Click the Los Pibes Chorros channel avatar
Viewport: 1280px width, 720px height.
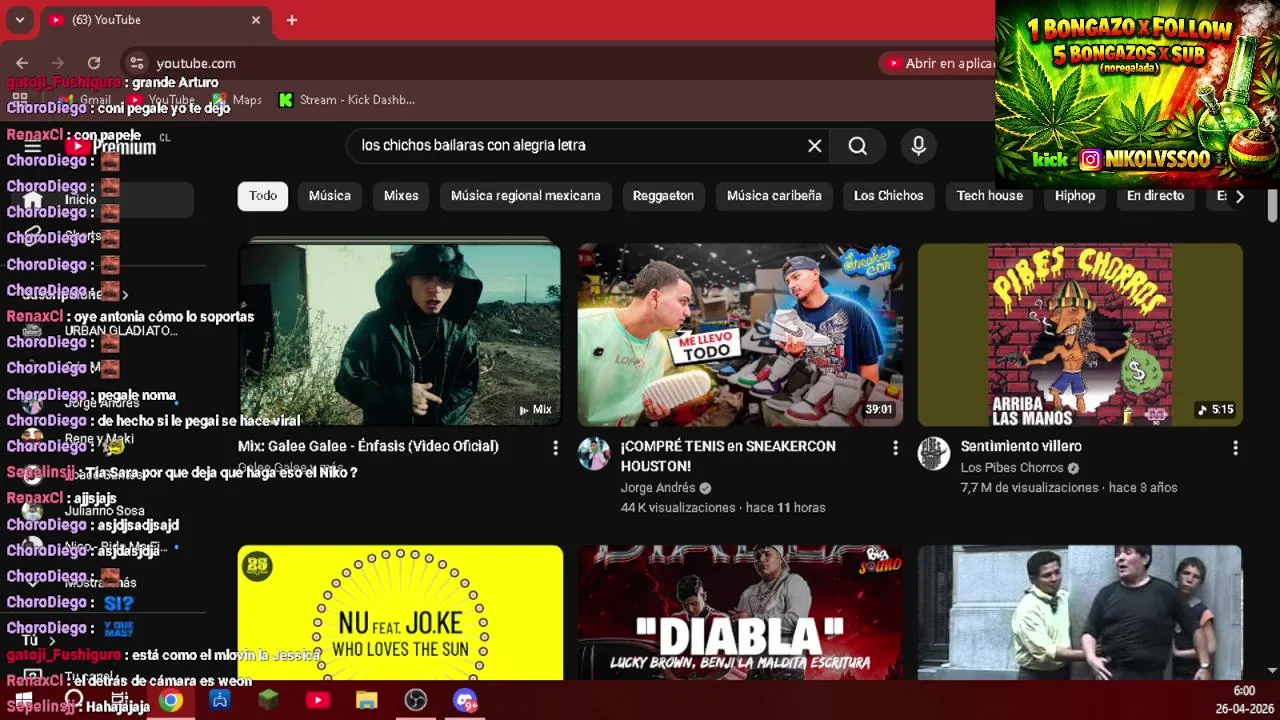pos(934,454)
